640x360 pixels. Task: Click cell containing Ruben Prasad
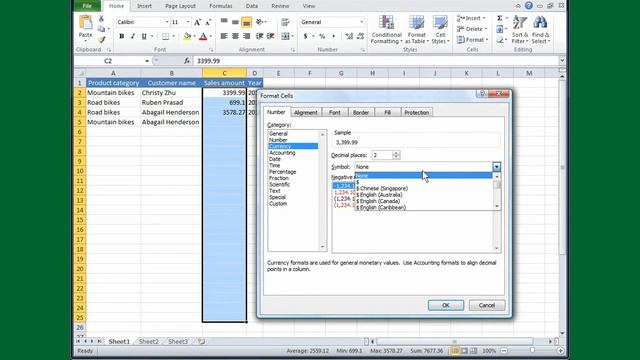point(171,102)
